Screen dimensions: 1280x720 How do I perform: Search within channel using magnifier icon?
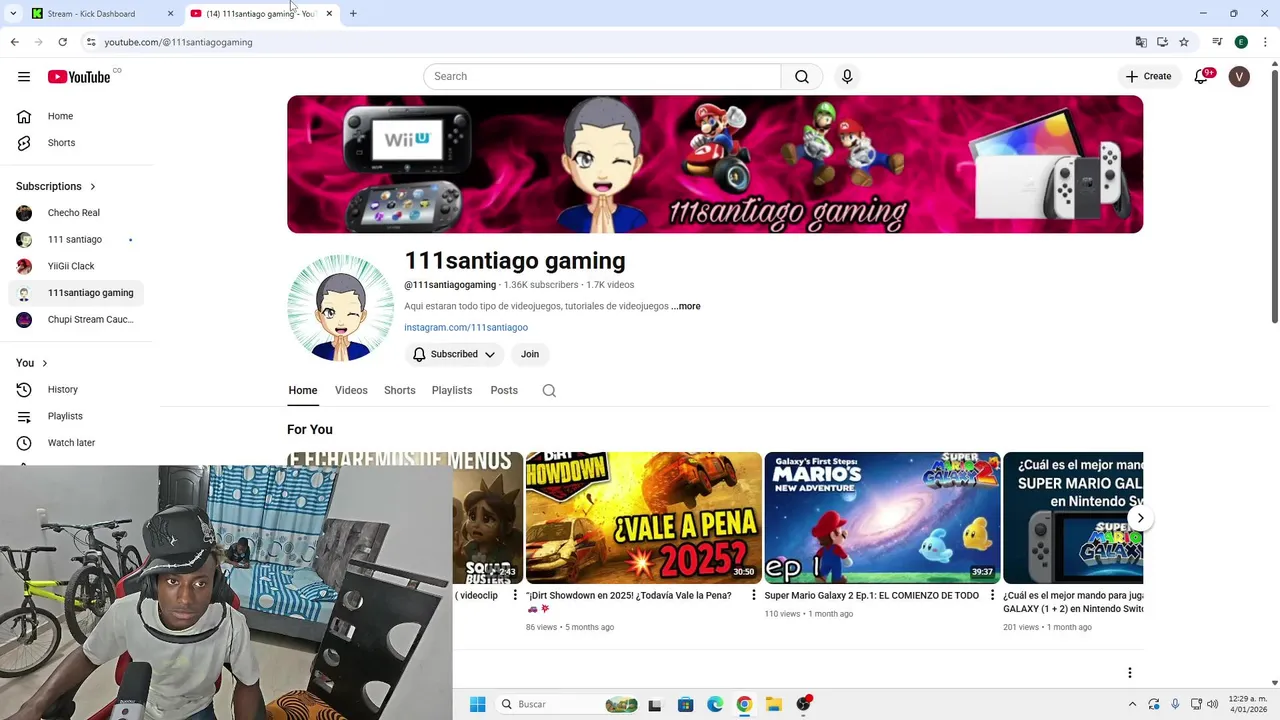[549, 391]
